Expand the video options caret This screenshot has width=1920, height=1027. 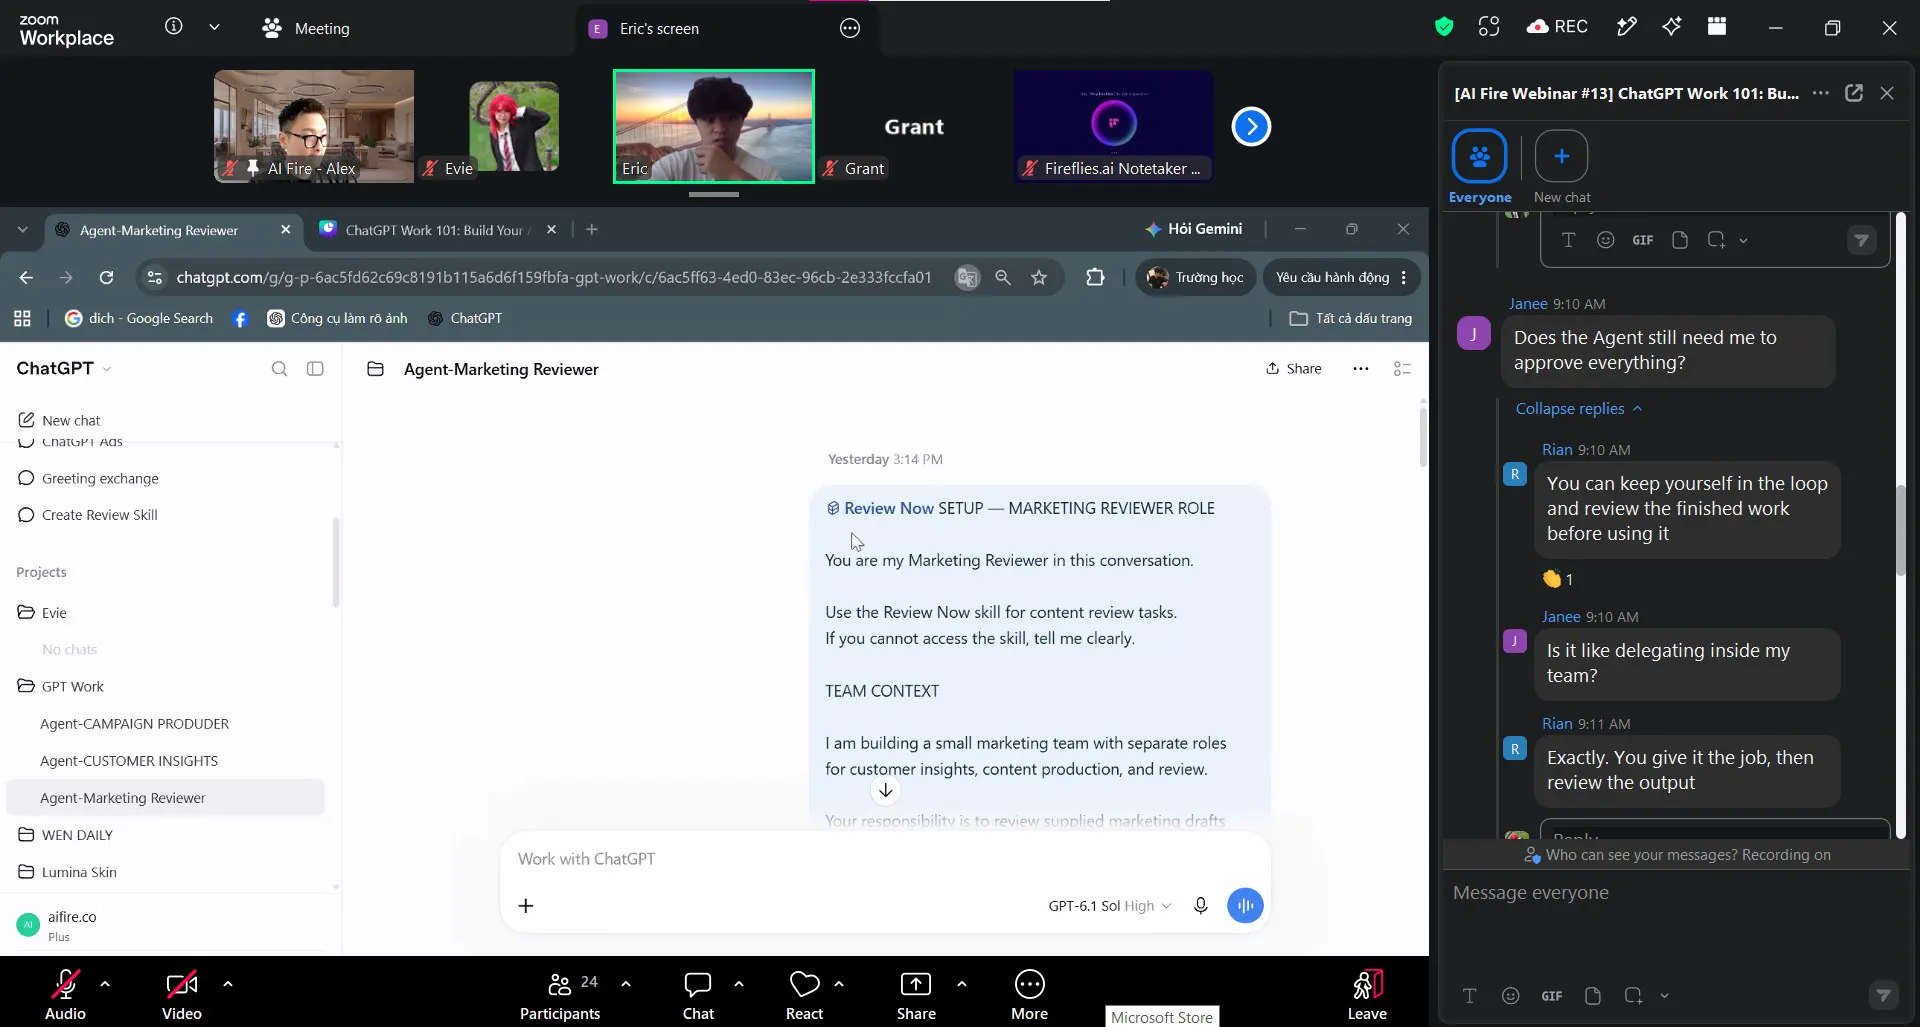coord(228,984)
